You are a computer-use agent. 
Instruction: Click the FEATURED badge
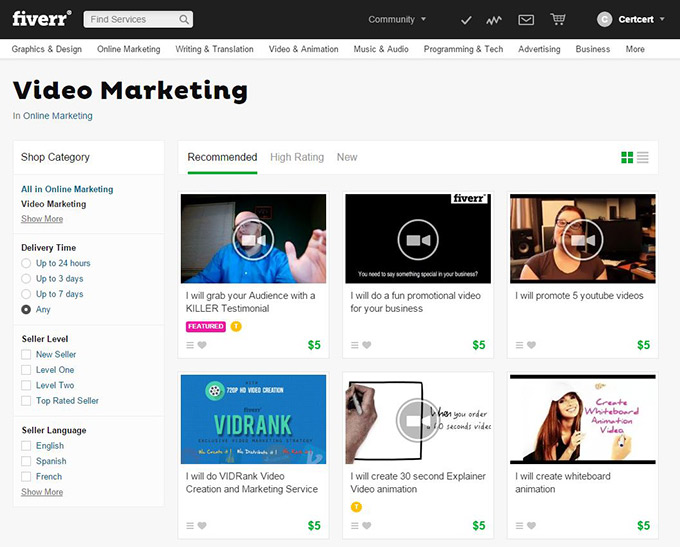click(206, 326)
